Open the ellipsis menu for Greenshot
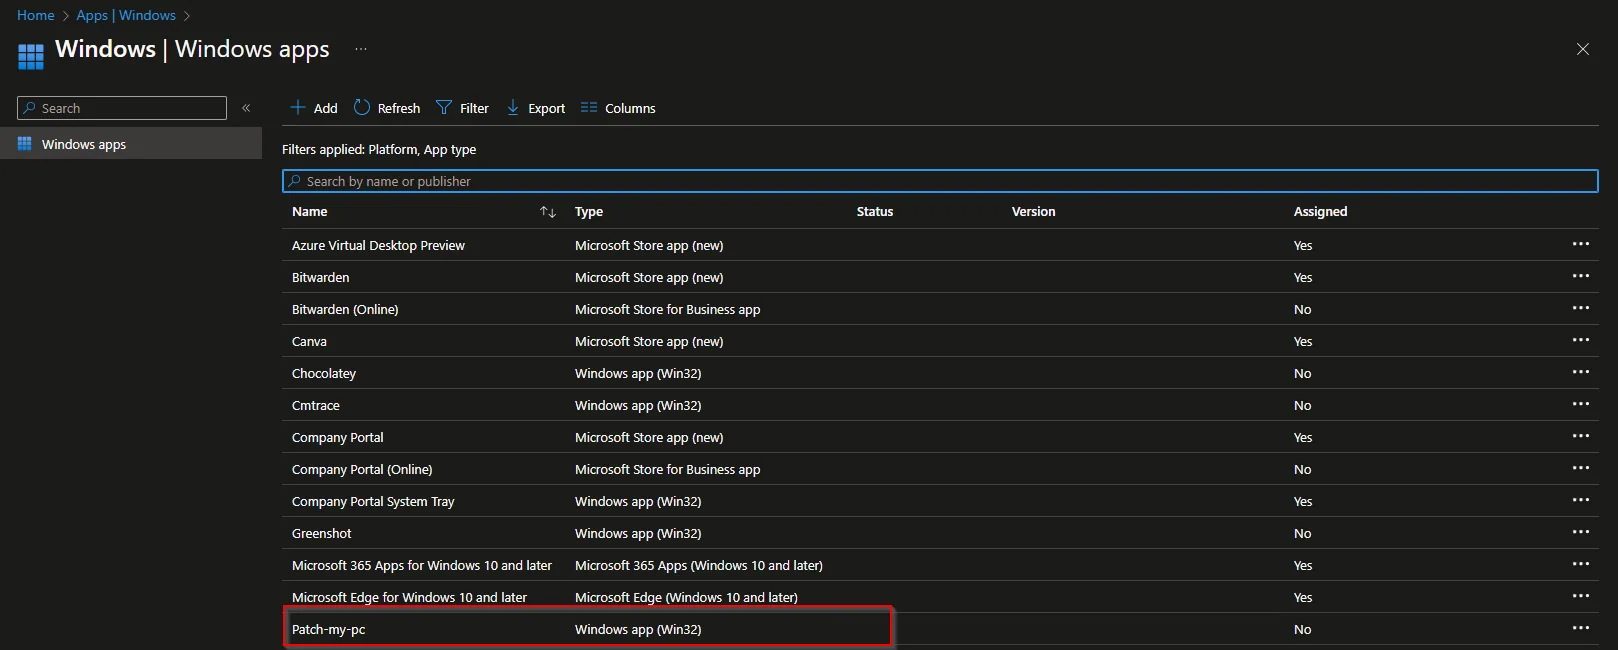 click(x=1580, y=532)
